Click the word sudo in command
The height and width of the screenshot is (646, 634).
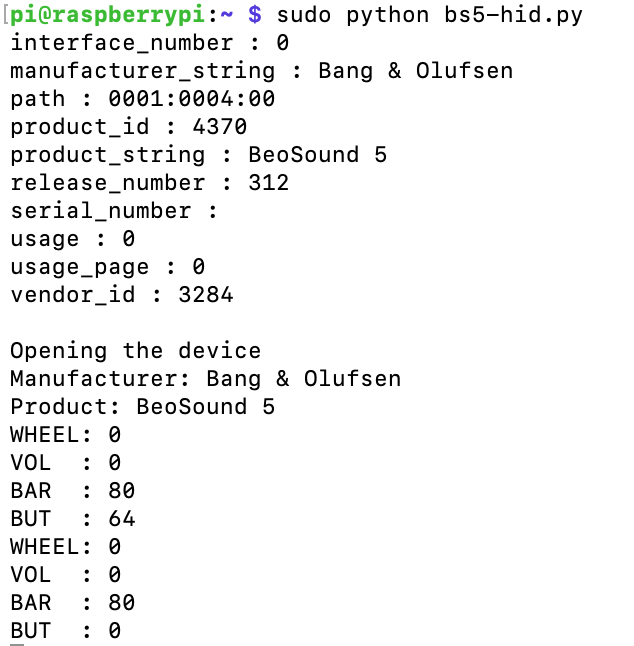click(303, 15)
